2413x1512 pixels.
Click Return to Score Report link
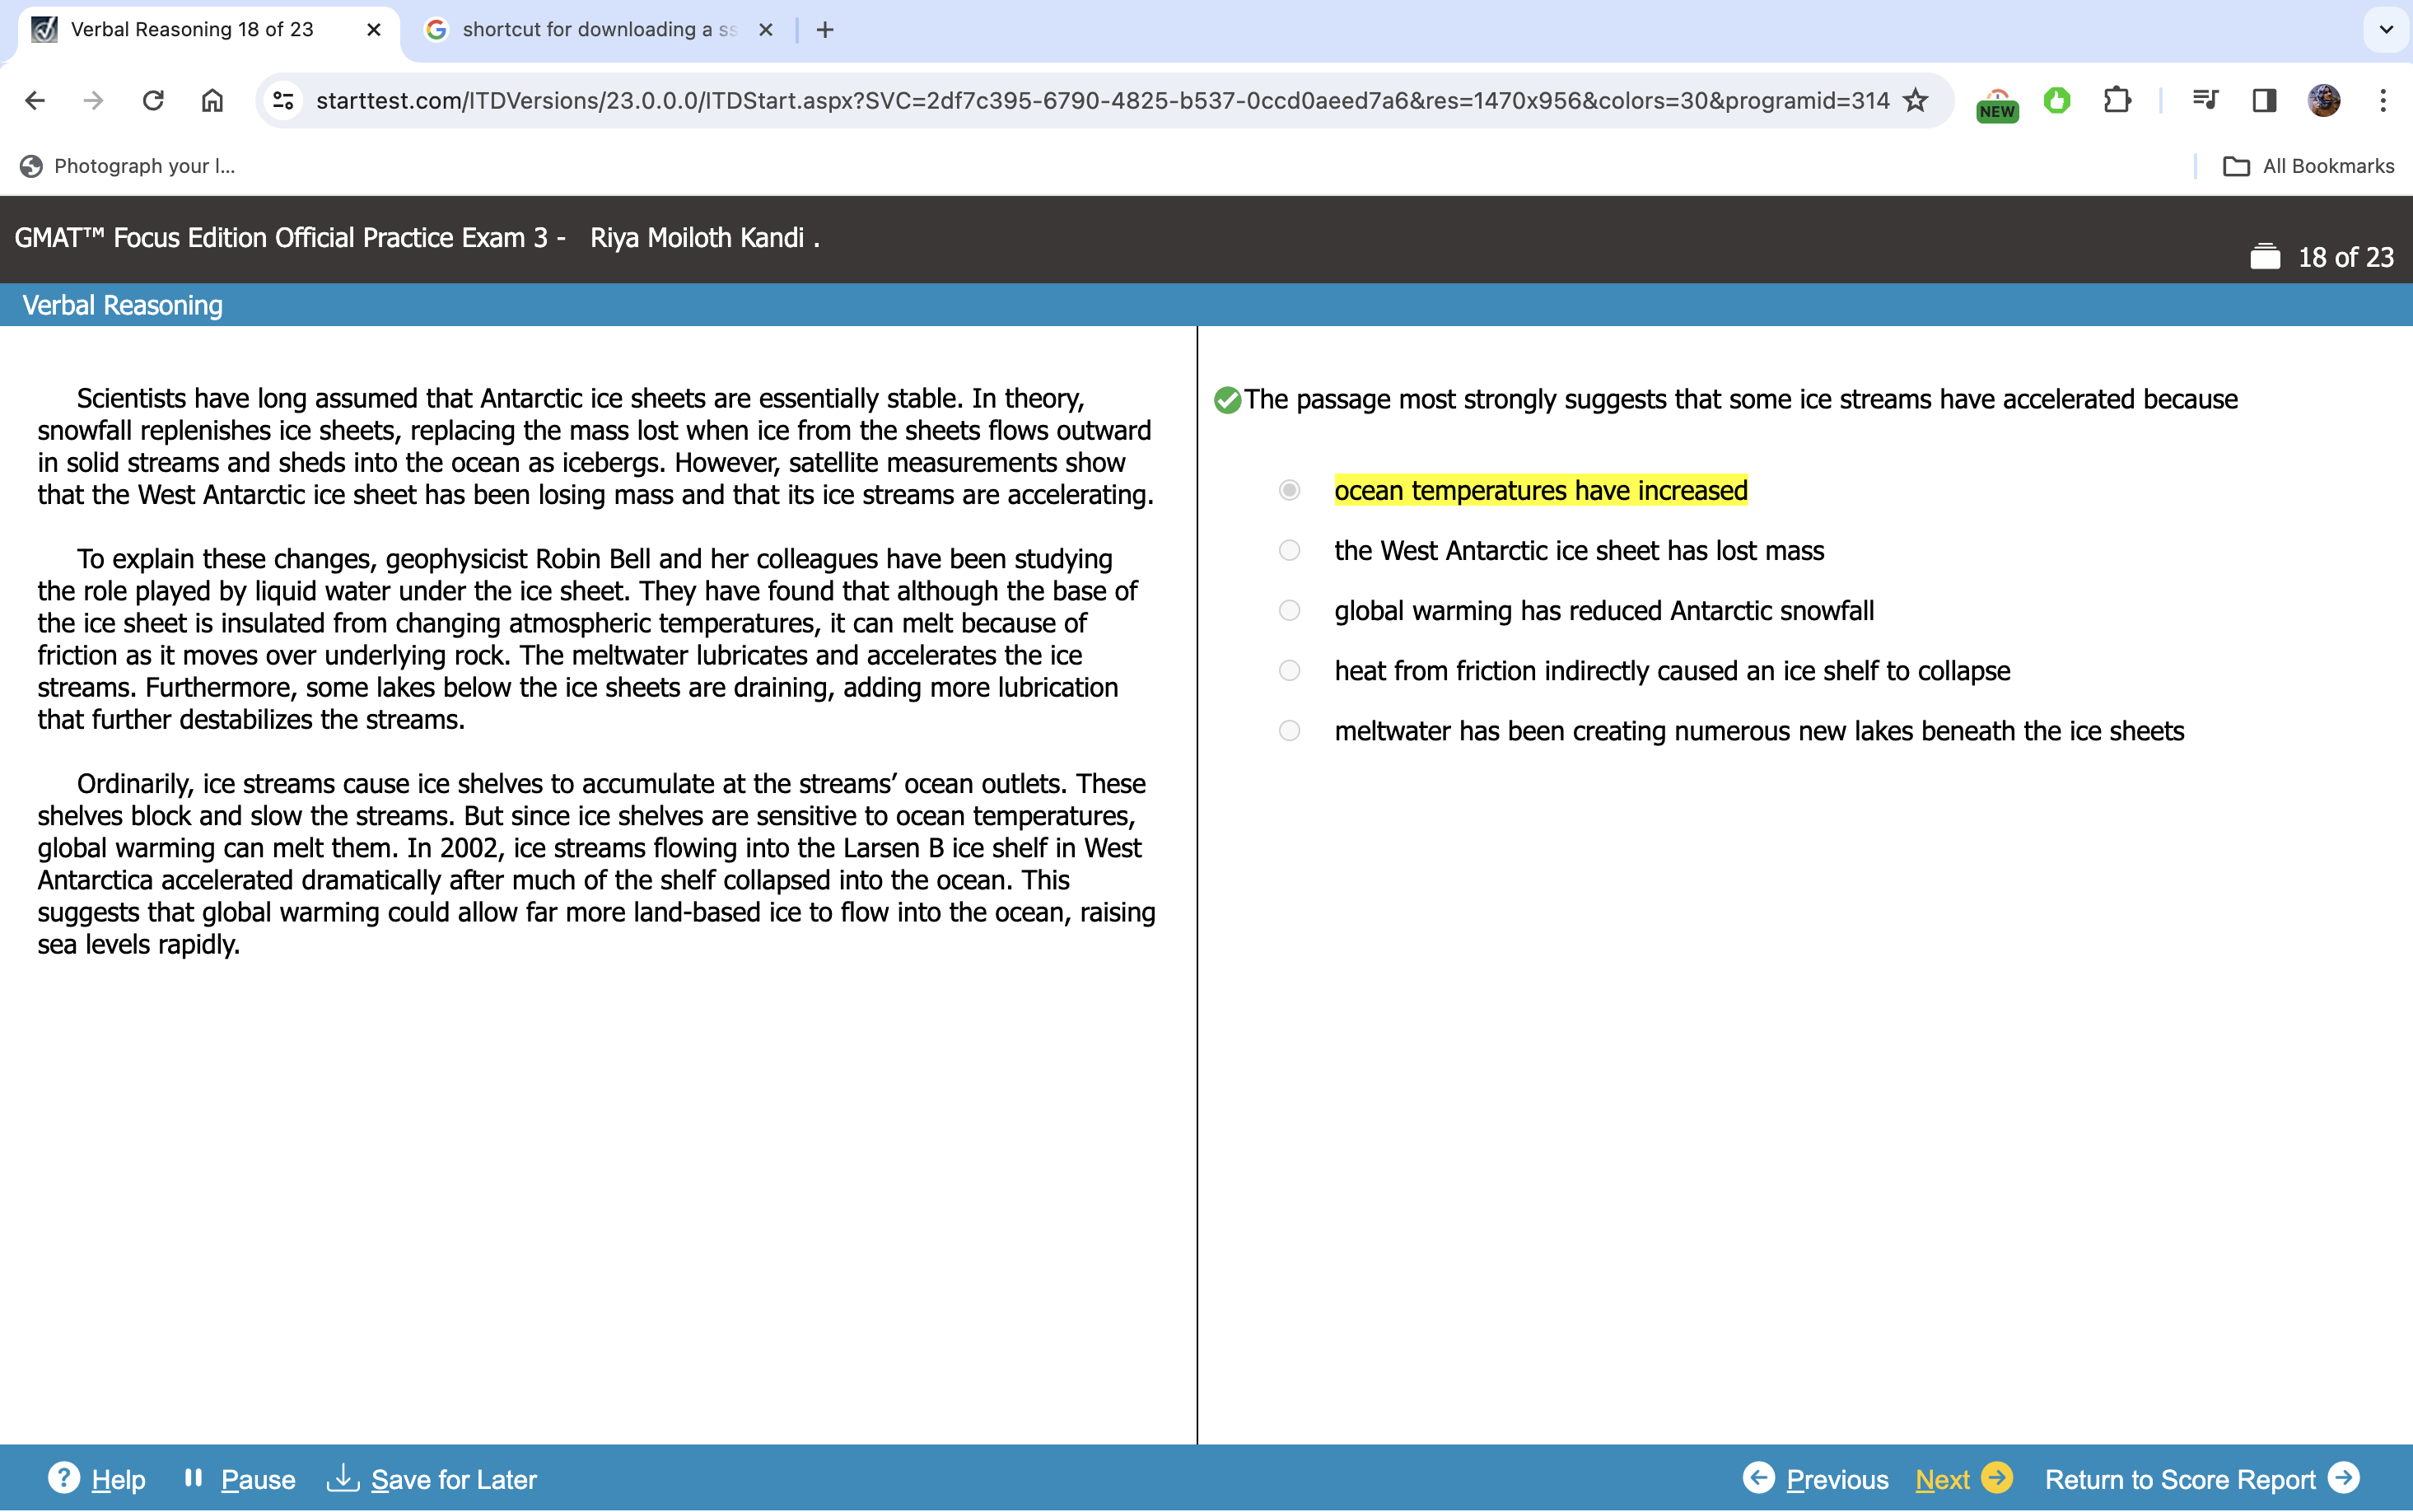2180,1479
